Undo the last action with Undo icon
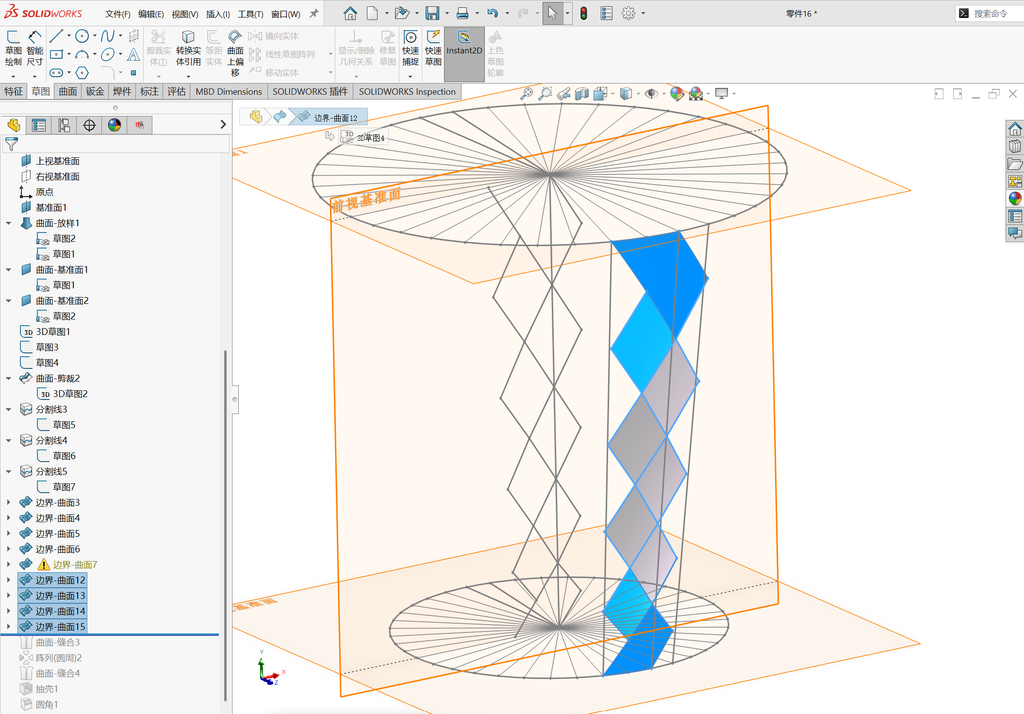 492,13
